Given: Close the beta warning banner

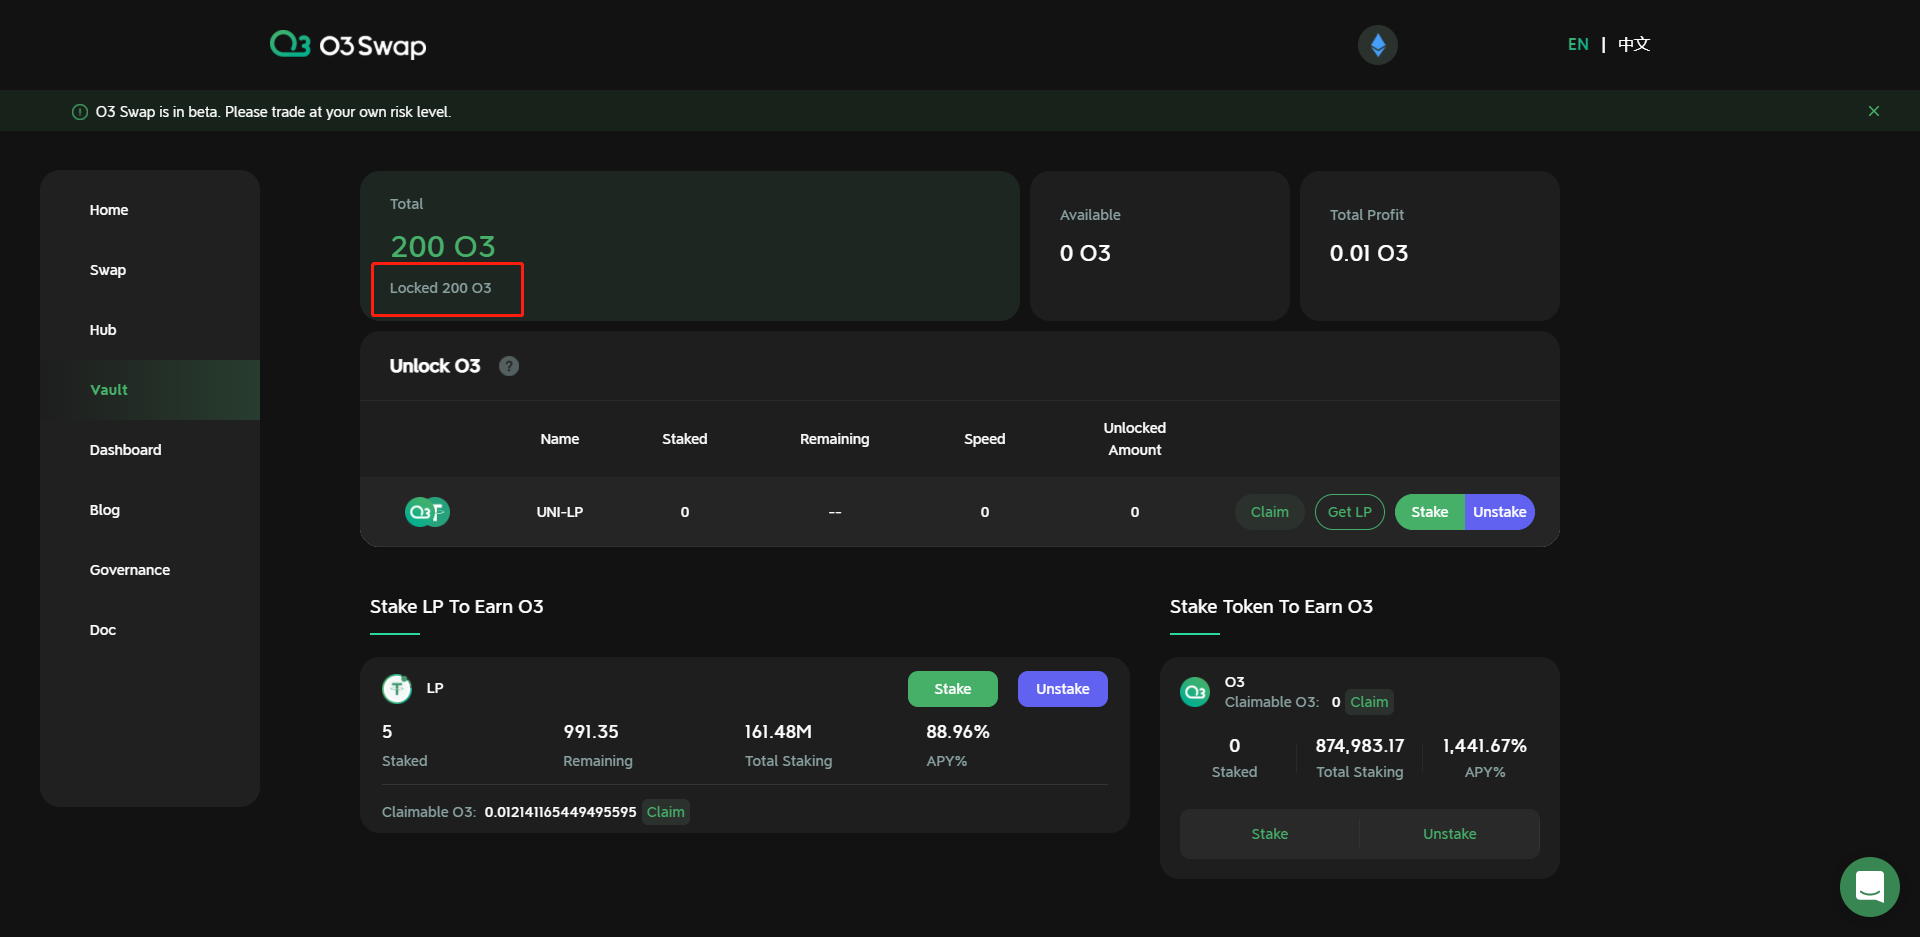Looking at the screenshot, I should (1873, 111).
